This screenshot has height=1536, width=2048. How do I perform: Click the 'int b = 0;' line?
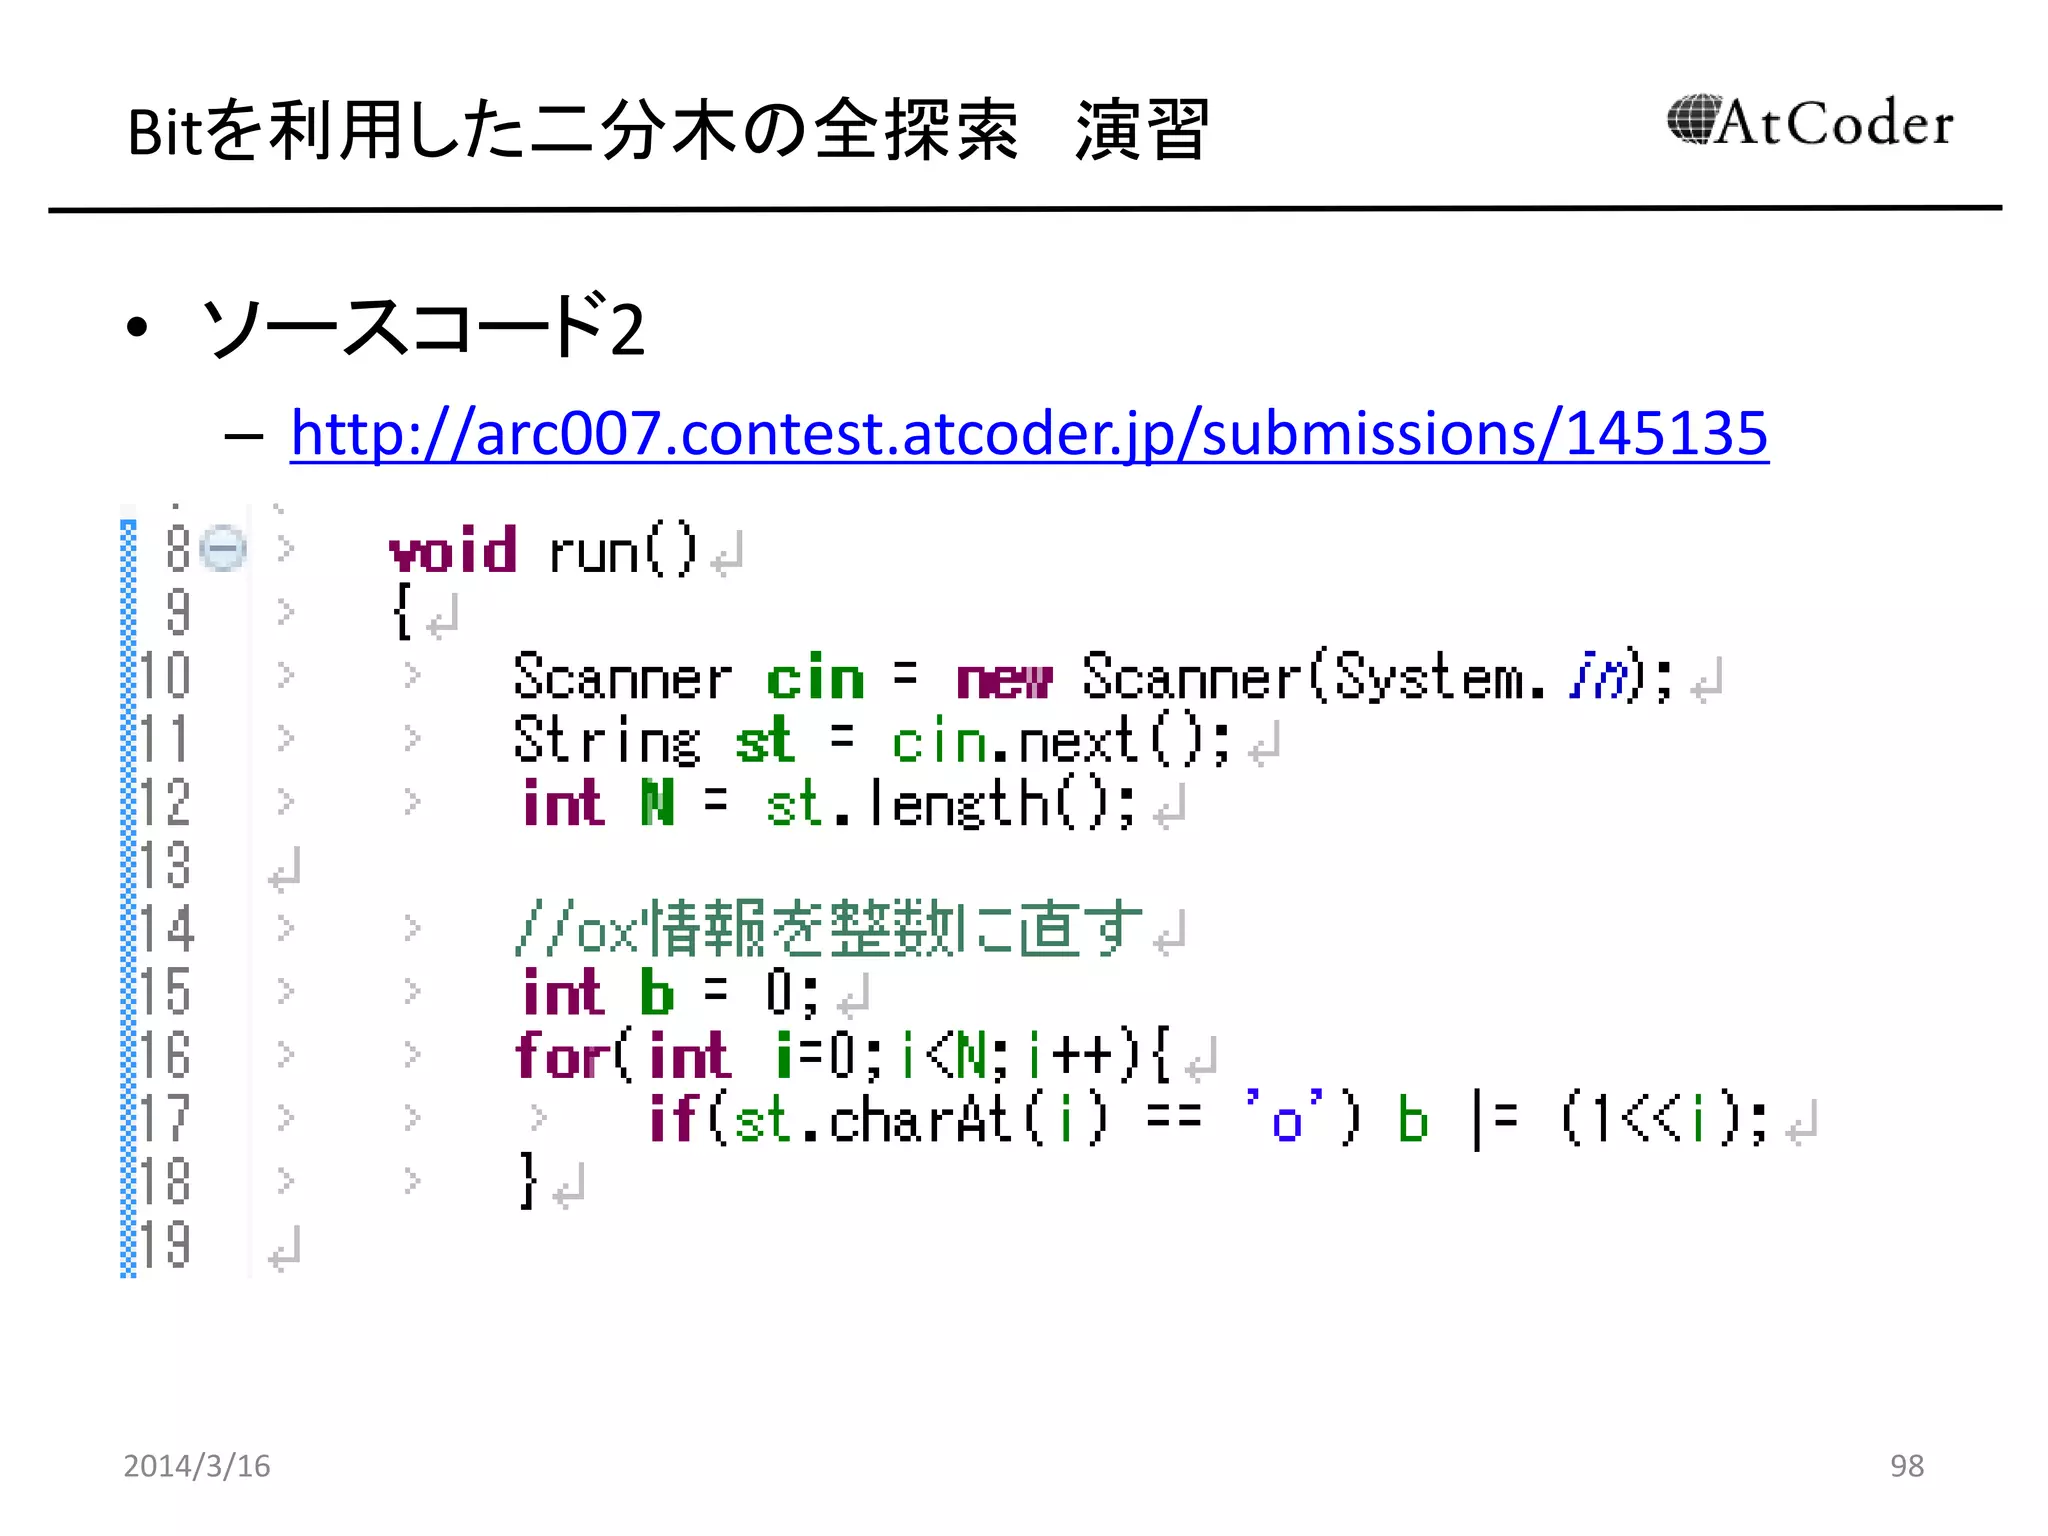click(671, 993)
